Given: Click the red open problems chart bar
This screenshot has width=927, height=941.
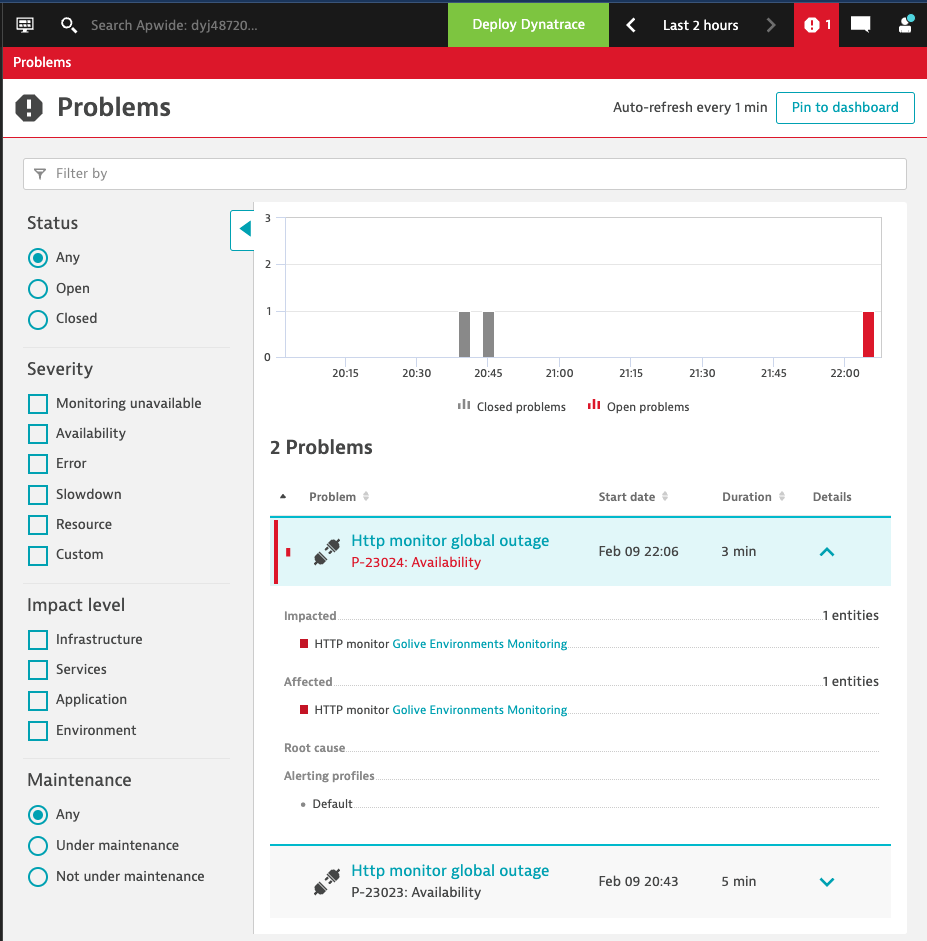Looking at the screenshot, I should coord(868,334).
